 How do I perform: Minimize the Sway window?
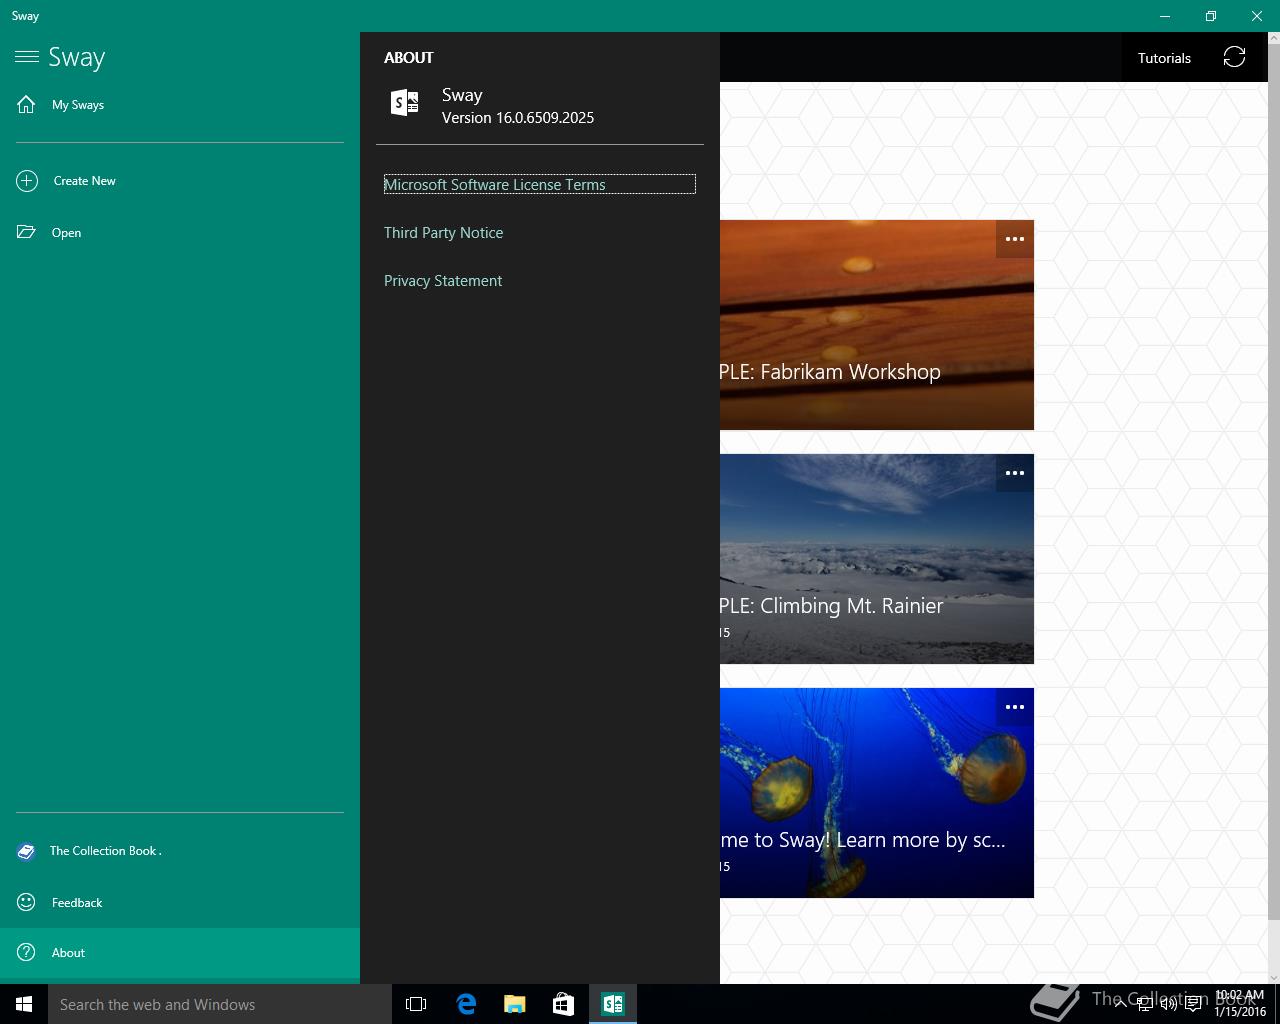coord(1165,16)
